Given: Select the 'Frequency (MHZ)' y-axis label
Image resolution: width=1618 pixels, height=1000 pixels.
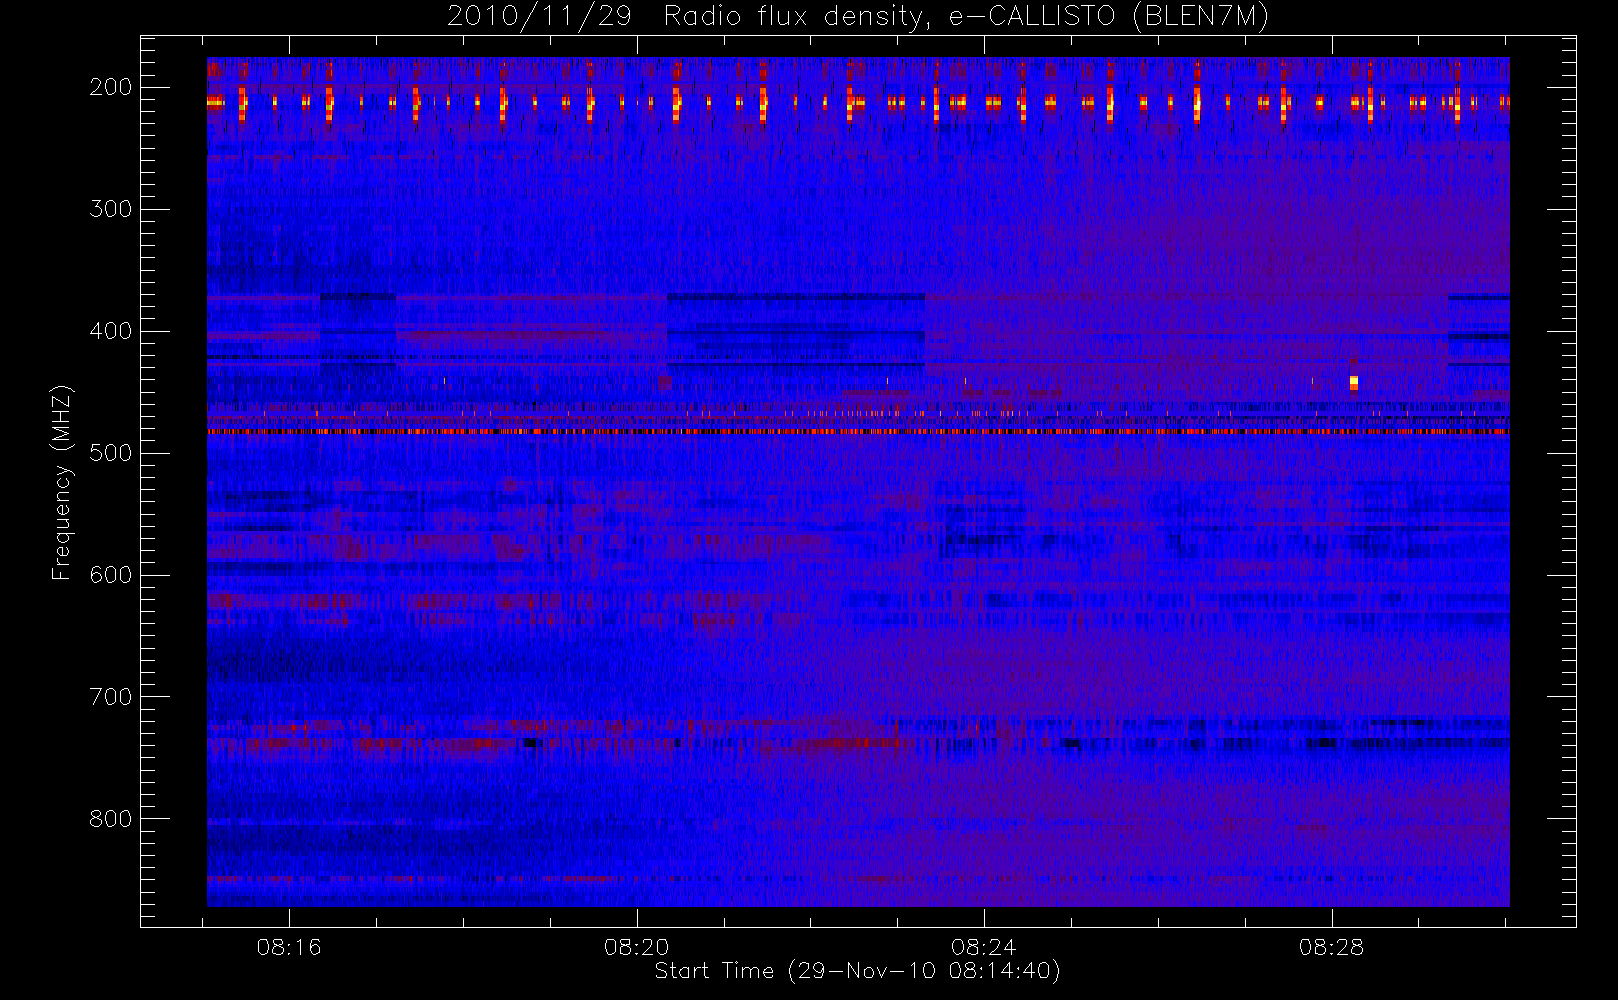Looking at the screenshot, I should (62, 482).
